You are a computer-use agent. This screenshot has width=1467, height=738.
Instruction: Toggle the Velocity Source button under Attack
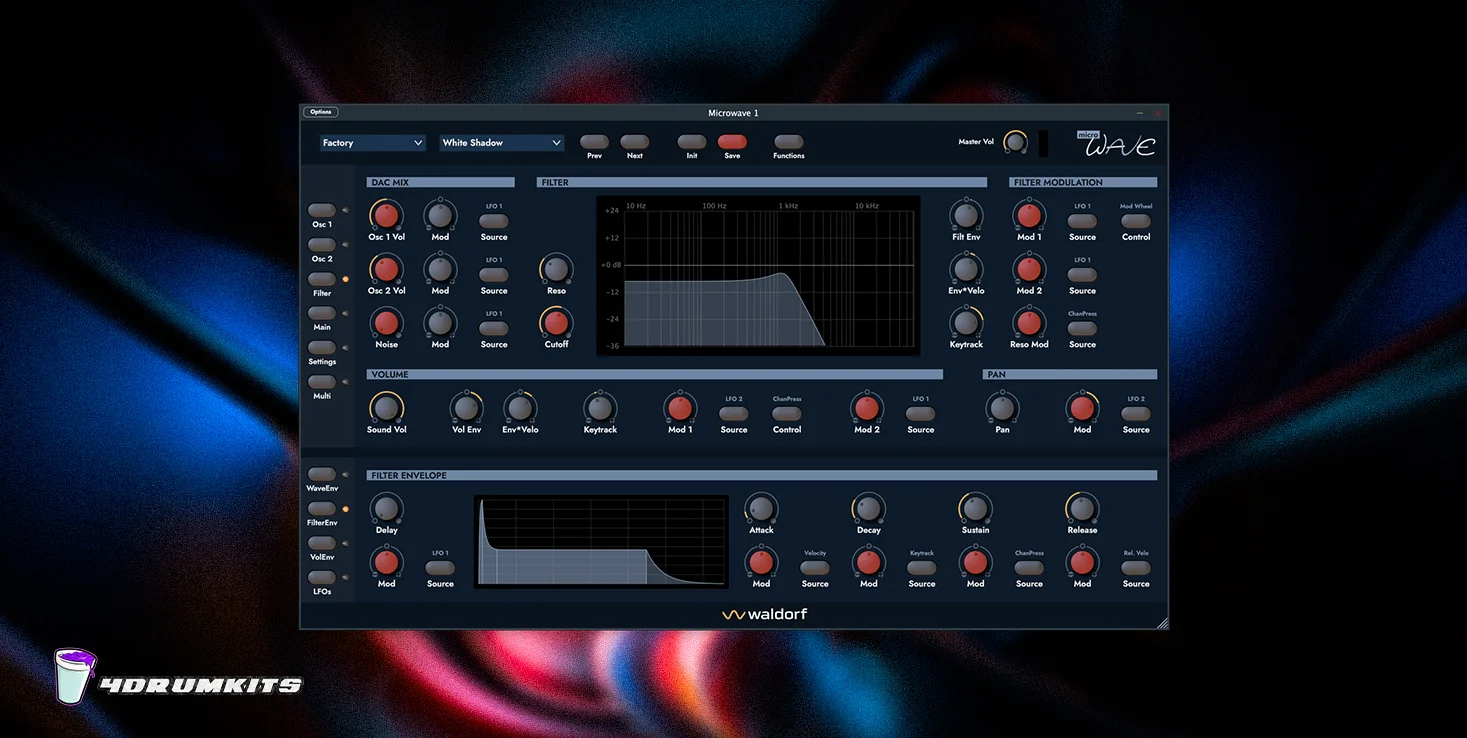[x=815, y=568]
